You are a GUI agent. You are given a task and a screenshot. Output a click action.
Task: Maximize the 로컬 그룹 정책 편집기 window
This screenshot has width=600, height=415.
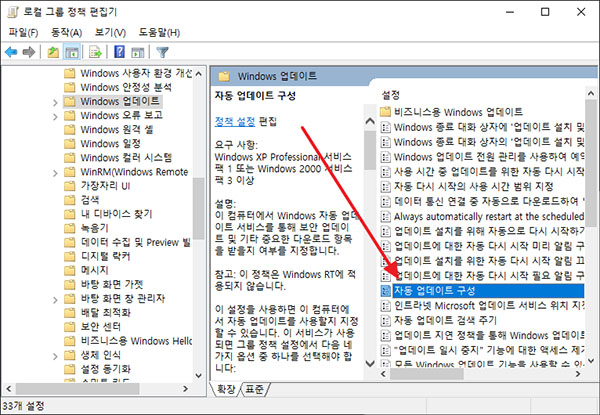pyautogui.click(x=545, y=12)
